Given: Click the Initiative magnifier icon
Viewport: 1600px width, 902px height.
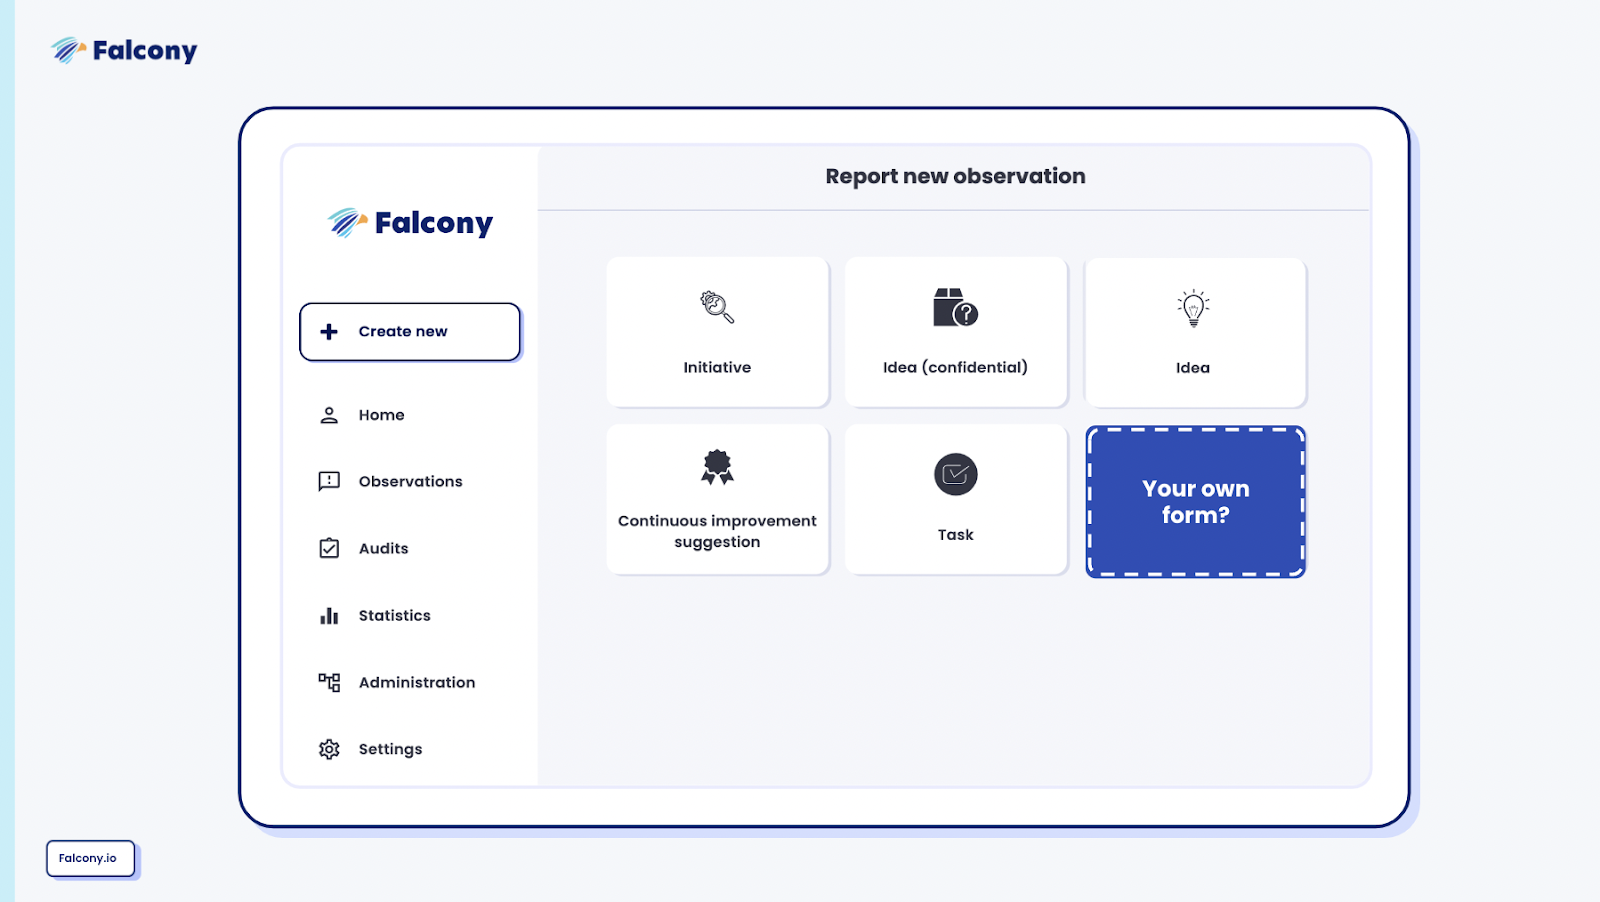Looking at the screenshot, I should 717,307.
